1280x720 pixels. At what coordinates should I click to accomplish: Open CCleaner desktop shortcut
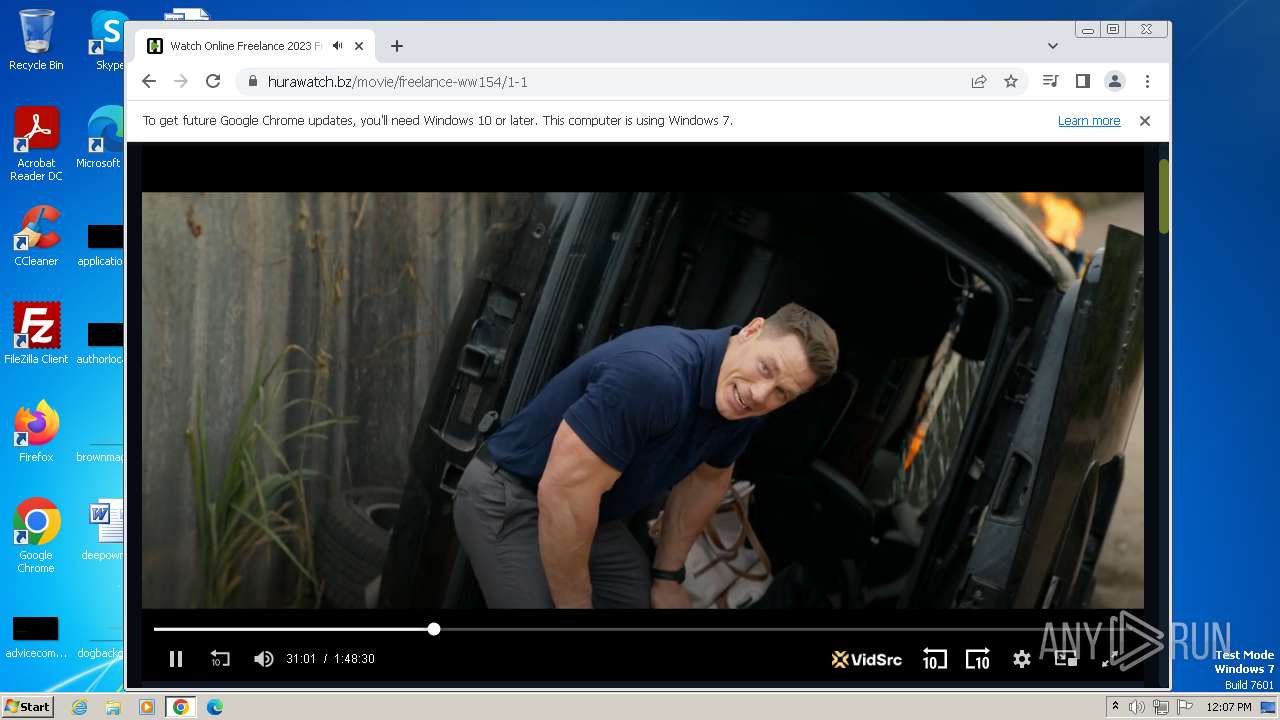[36, 236]
